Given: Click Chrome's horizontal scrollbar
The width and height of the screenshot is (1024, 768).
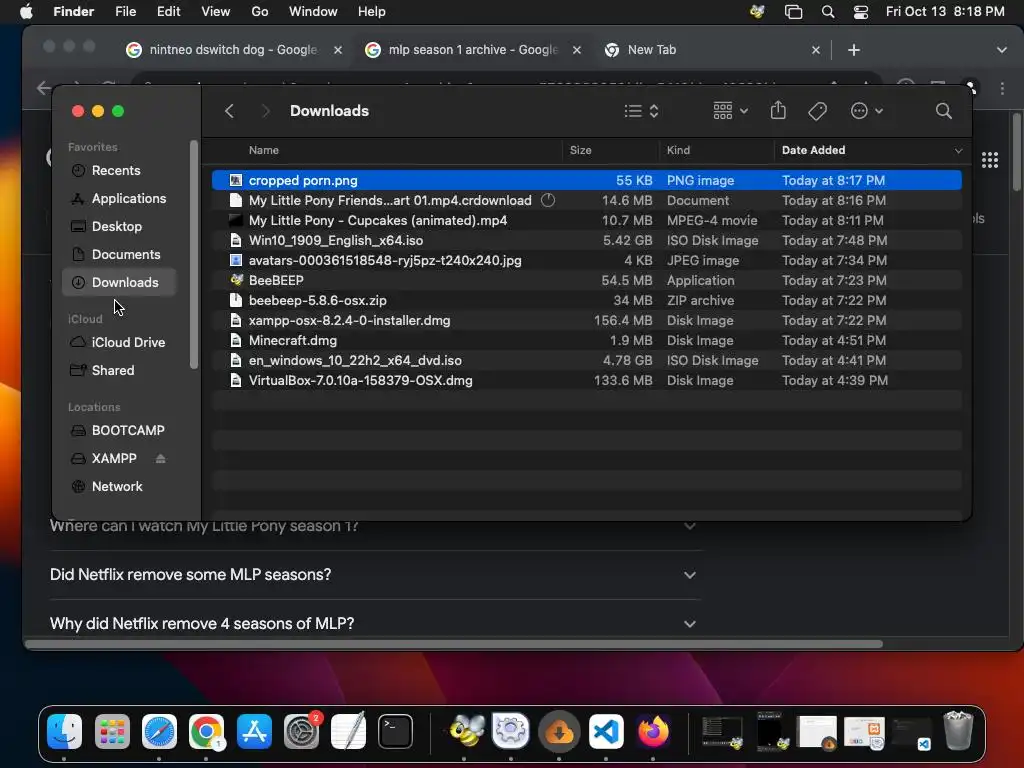Looking at the screenshot, I should click(454, 644).
